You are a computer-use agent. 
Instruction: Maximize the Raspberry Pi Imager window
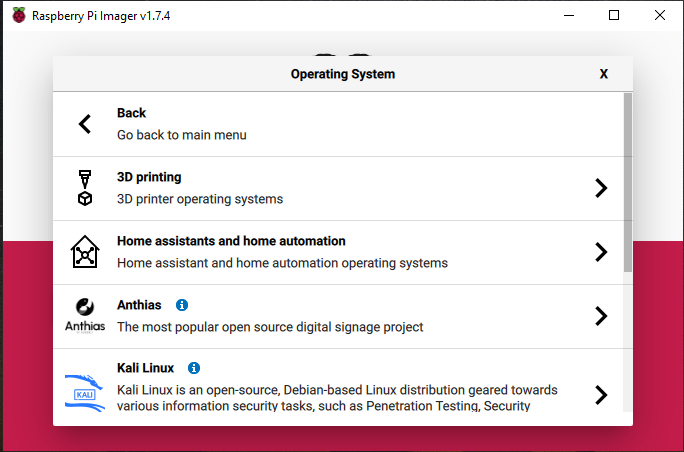point(614,16)
